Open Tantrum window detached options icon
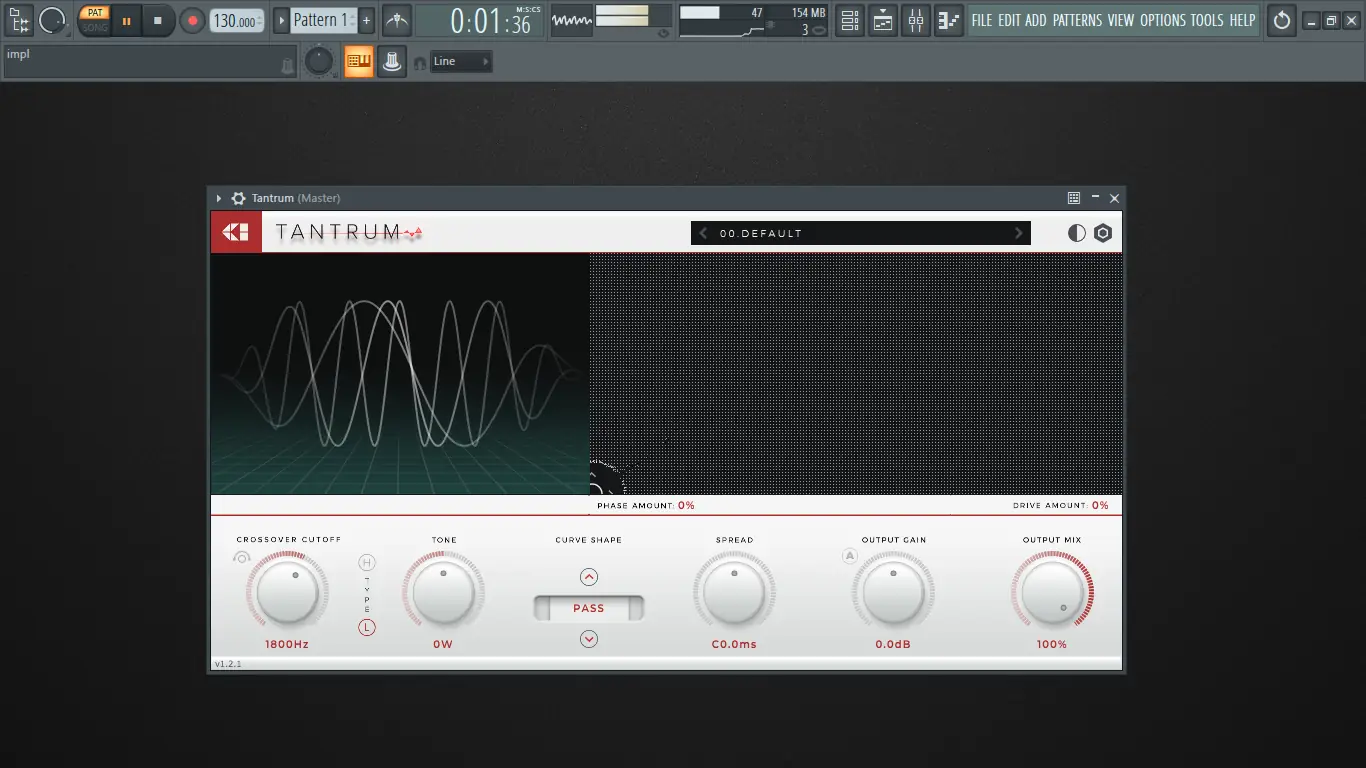1366x768 pixels. [x=1073, y=198]
